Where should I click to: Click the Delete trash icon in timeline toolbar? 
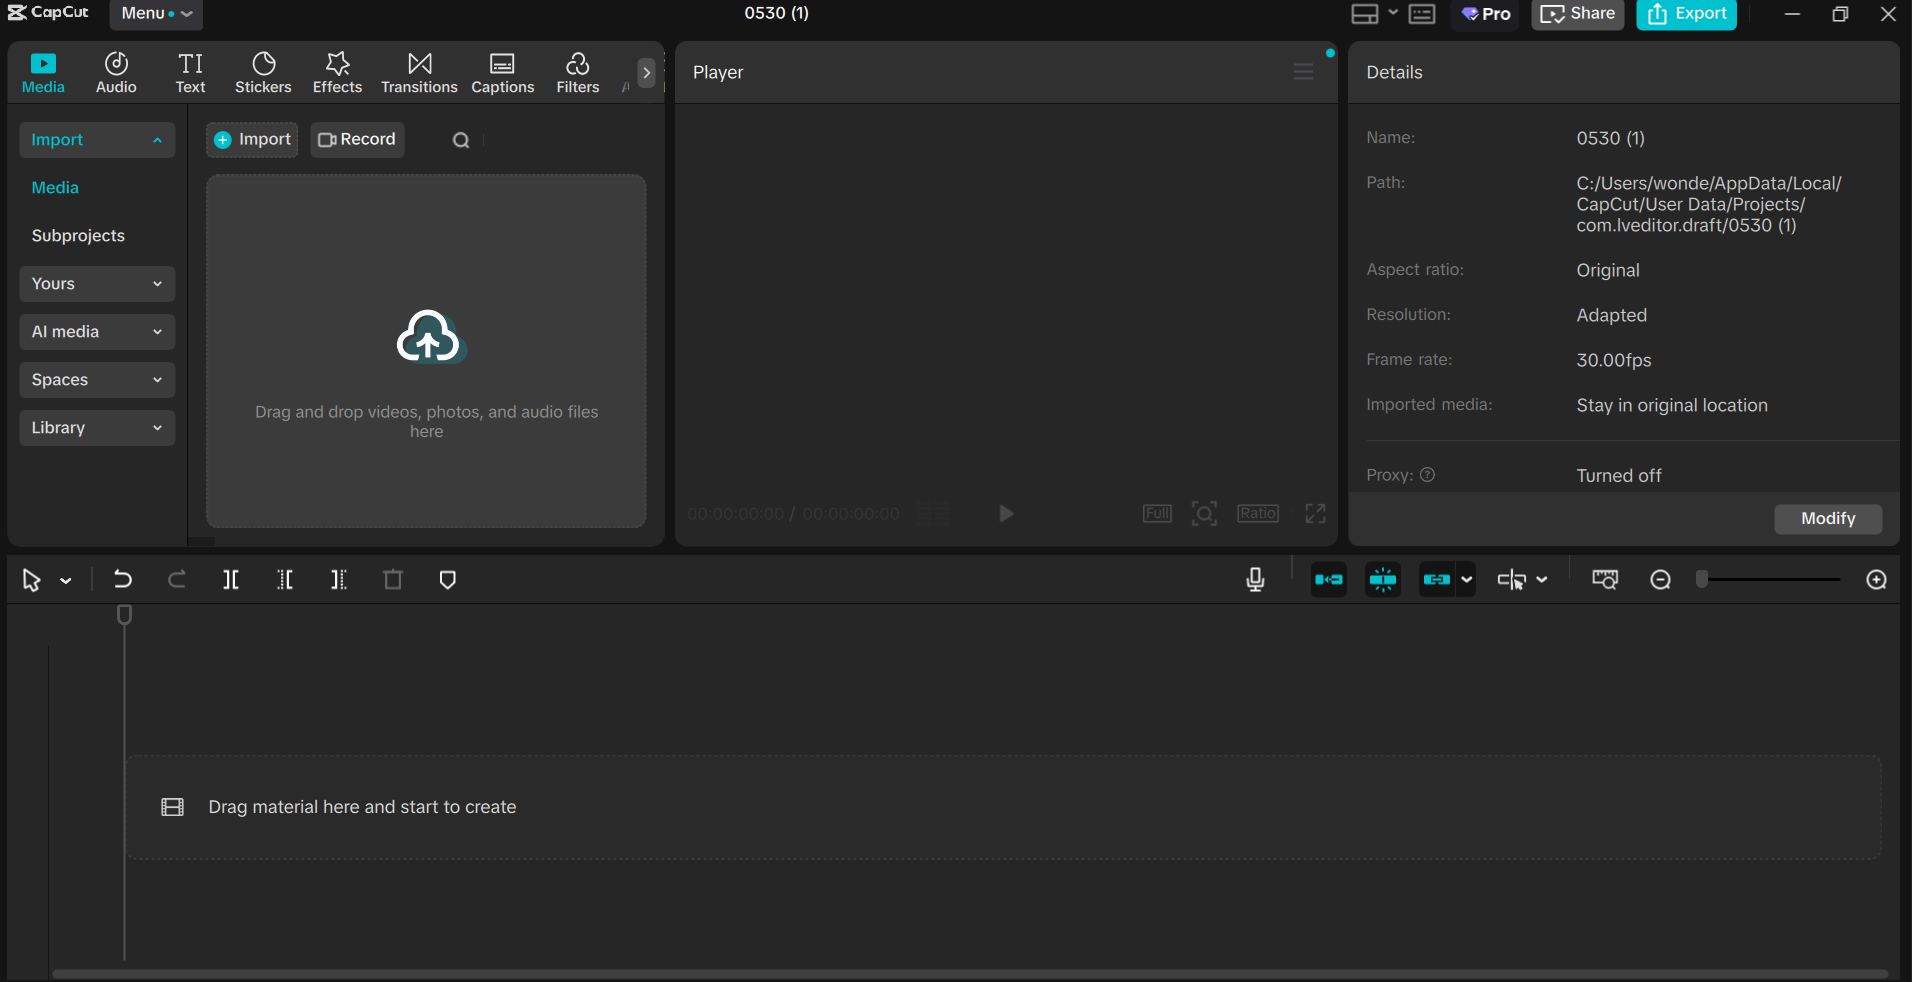pos(393,580)
